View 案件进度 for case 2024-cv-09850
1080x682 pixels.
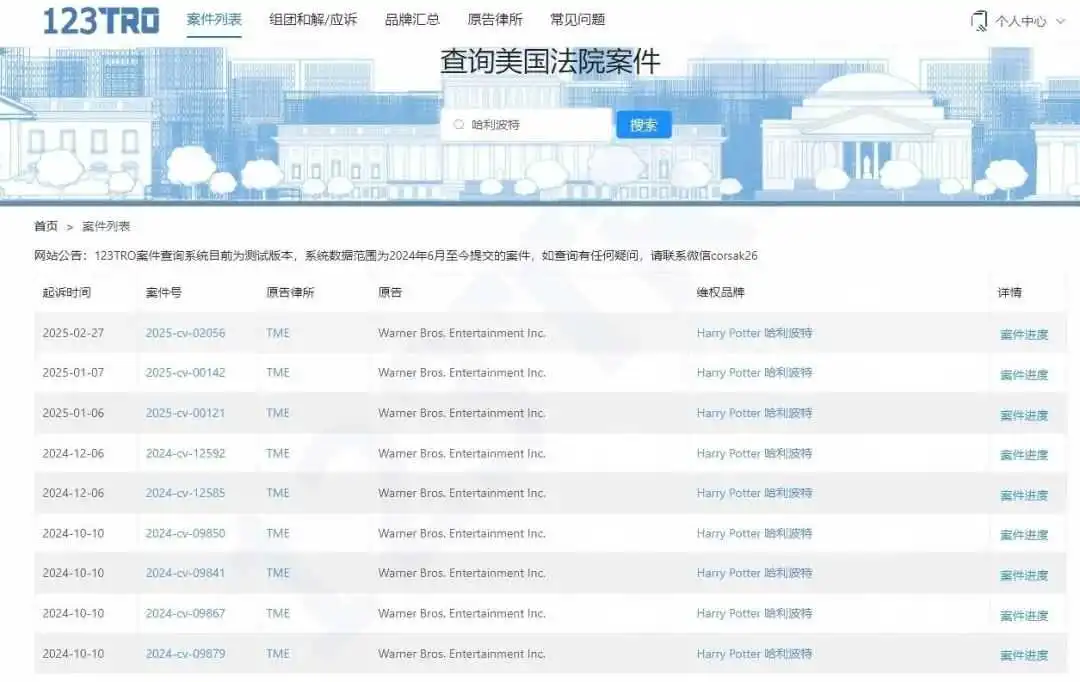[x=1024, y=535]
